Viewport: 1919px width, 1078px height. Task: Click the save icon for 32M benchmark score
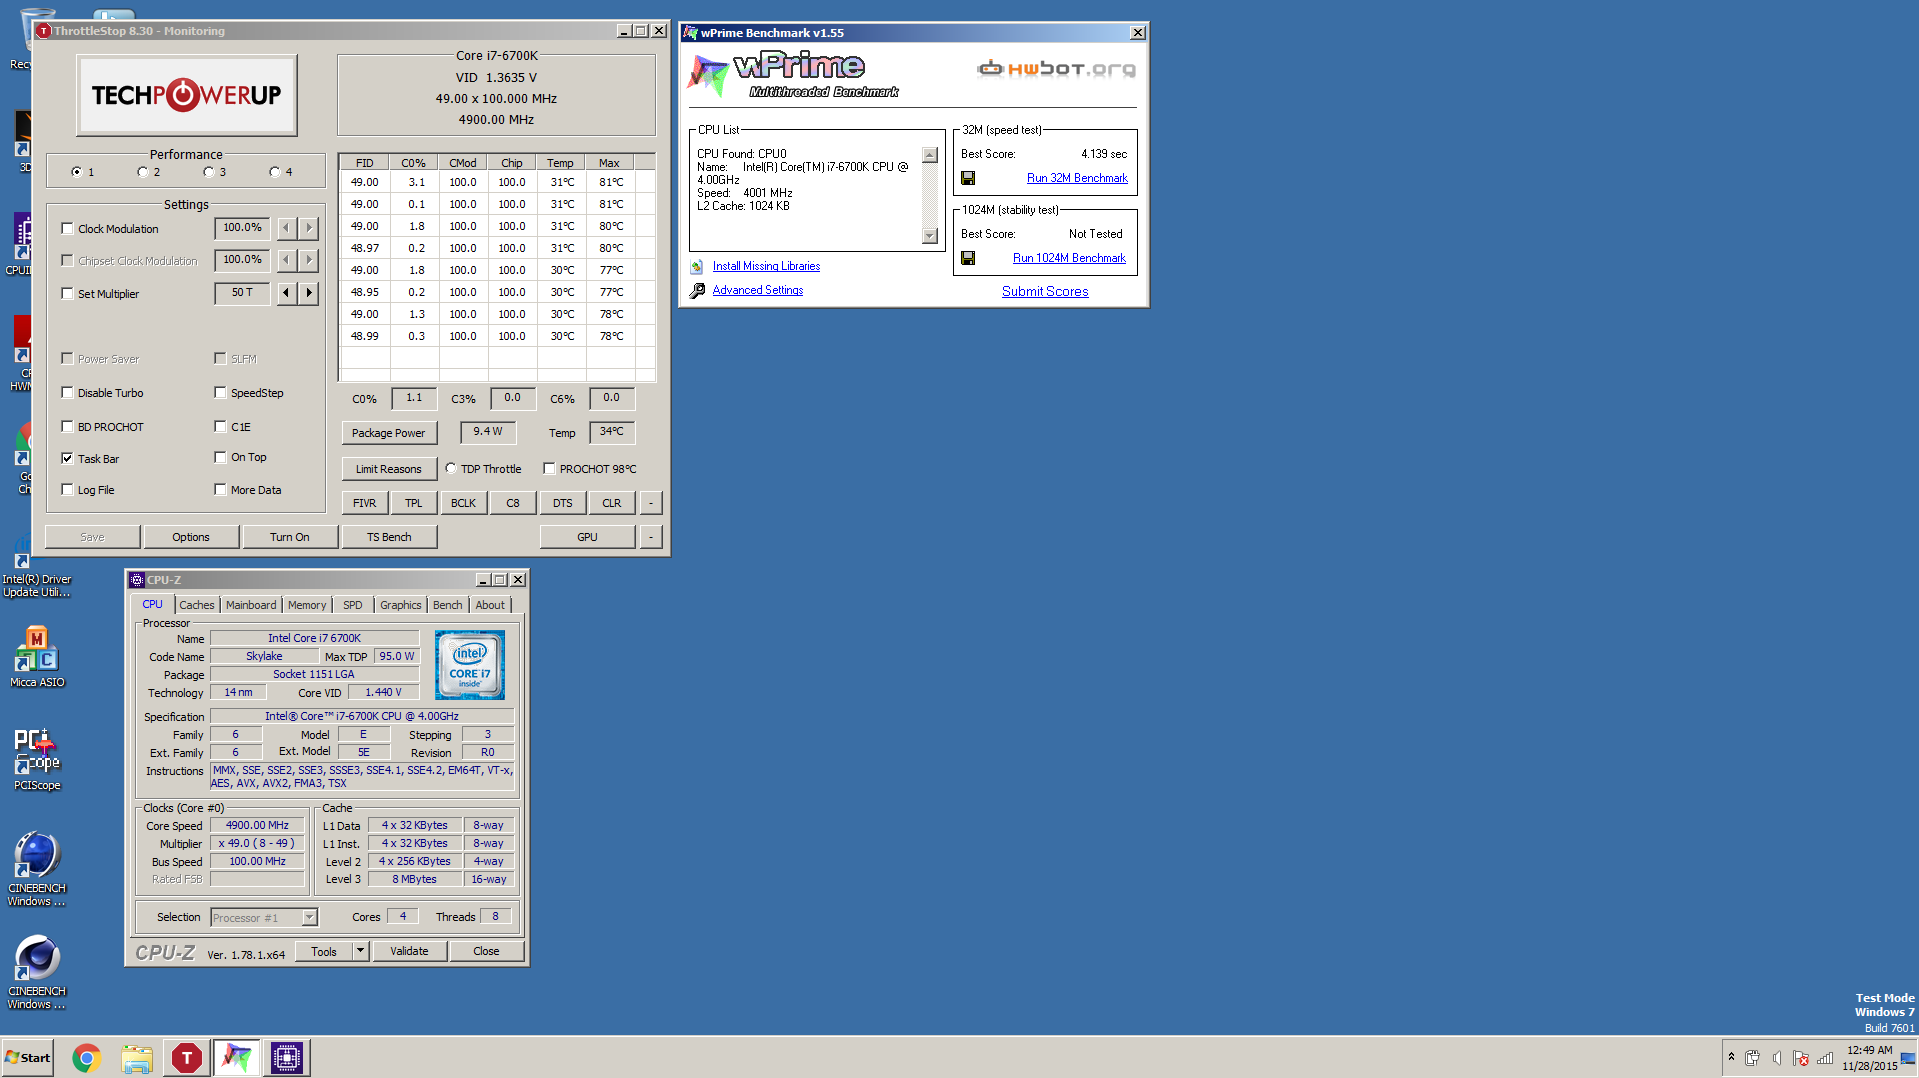click(967, 178)
